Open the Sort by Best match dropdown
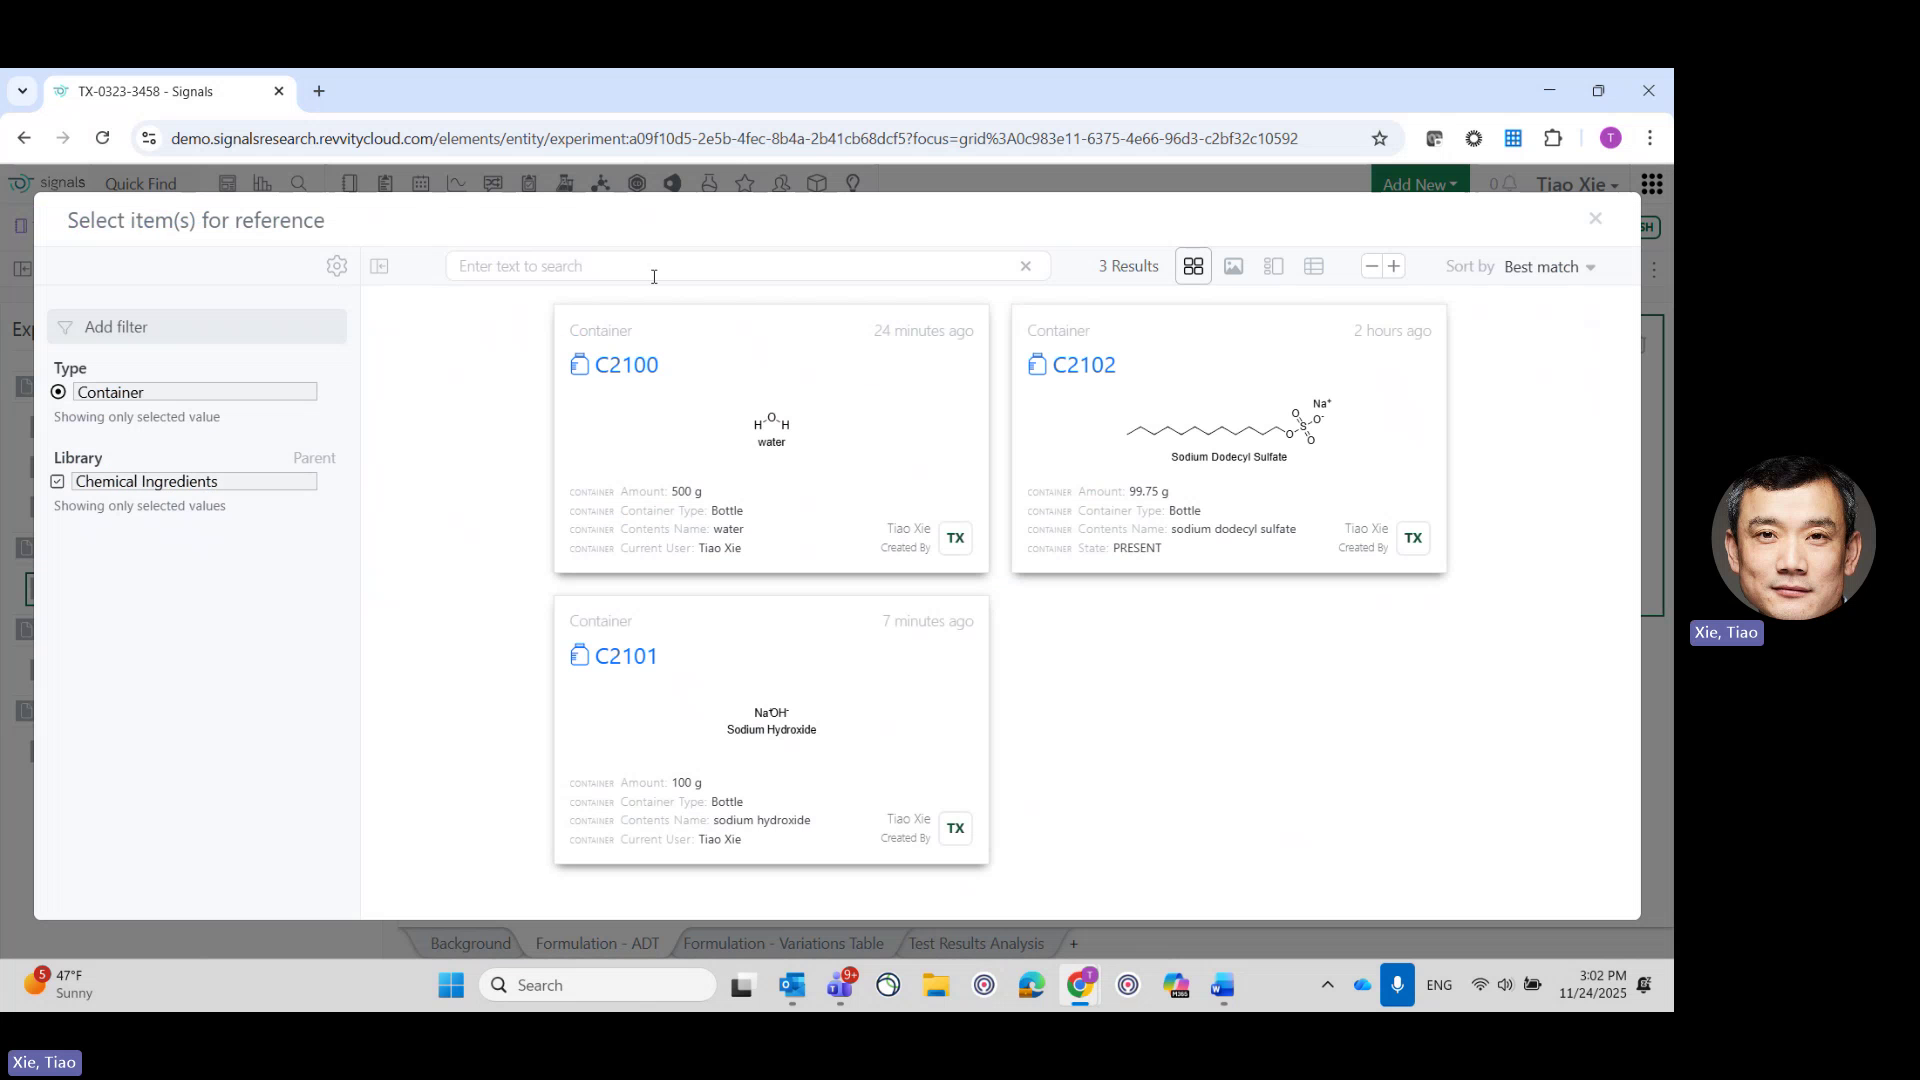Image resolution: width=1920 pixels, height=1080 pixels. click(x=1548, y=267)
